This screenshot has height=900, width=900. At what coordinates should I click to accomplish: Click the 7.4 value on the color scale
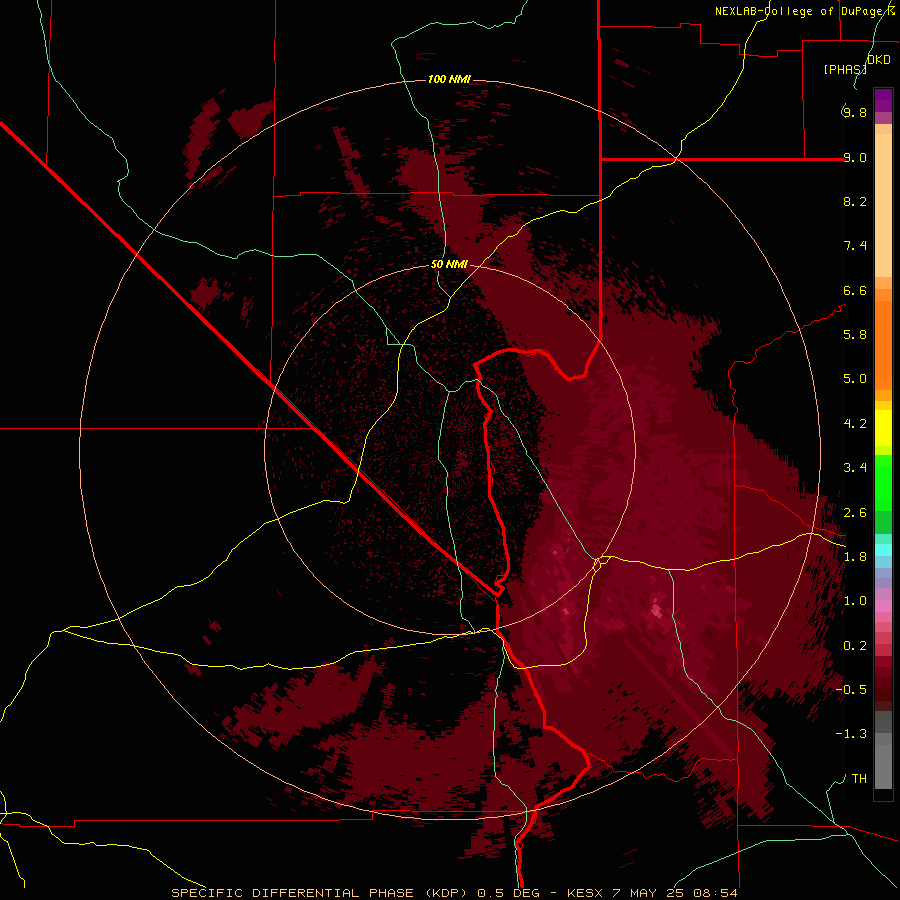pos(855,246)
